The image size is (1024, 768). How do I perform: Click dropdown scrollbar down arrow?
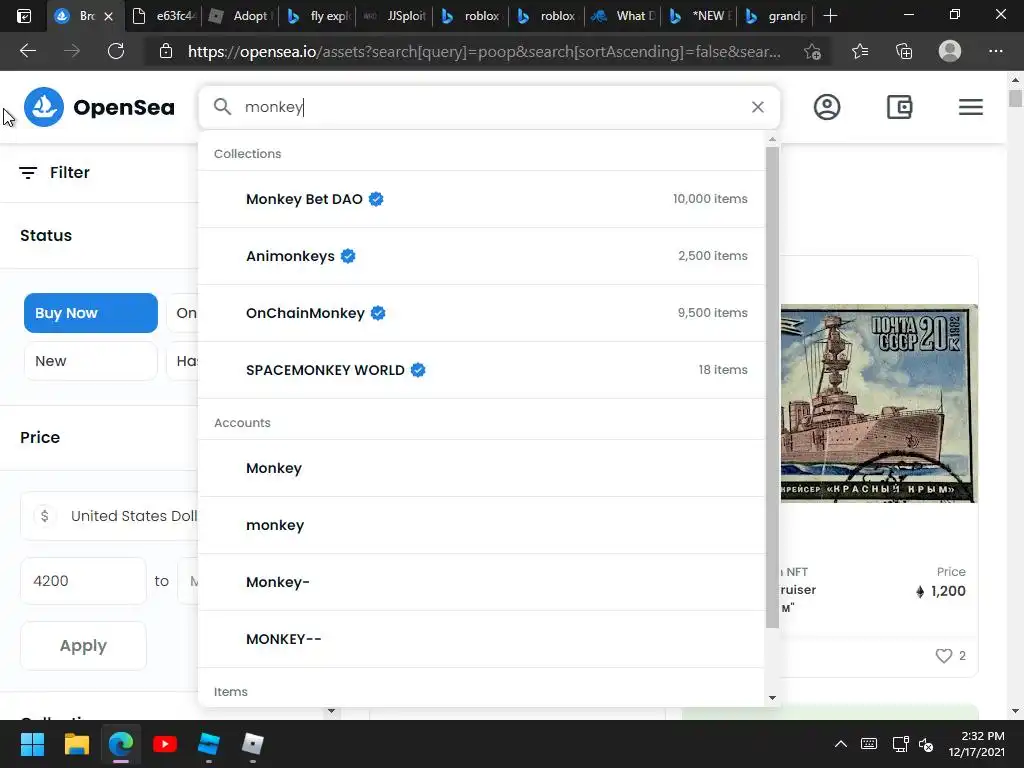772,698
